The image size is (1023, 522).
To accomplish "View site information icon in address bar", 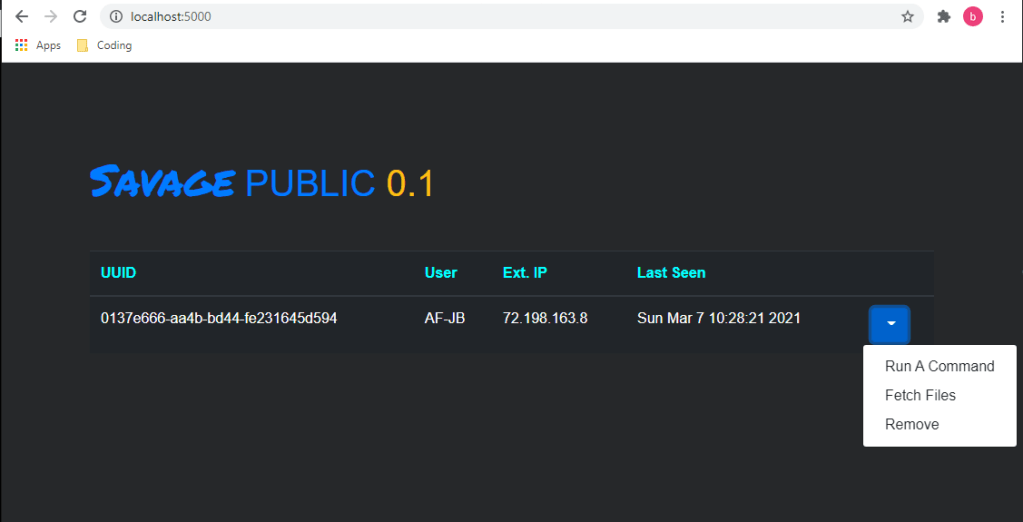I will pos(116,17).
